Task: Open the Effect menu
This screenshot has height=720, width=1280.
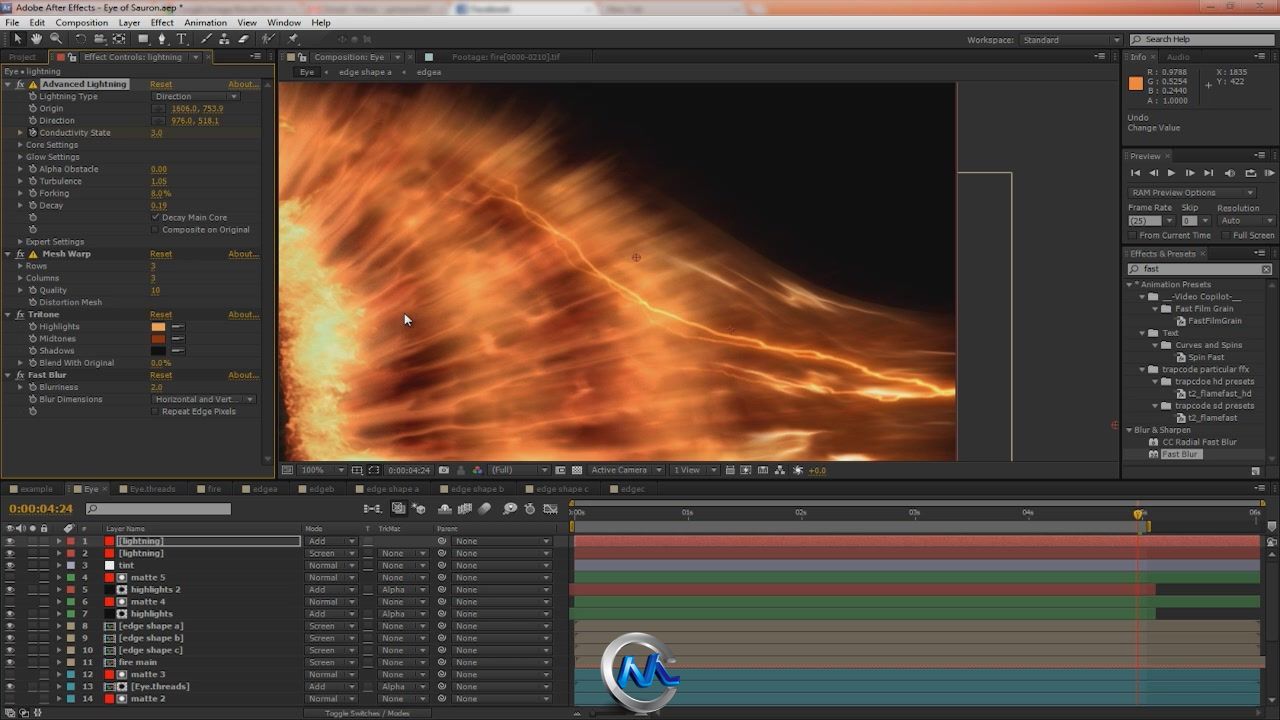Action: [x=161, y=22]
